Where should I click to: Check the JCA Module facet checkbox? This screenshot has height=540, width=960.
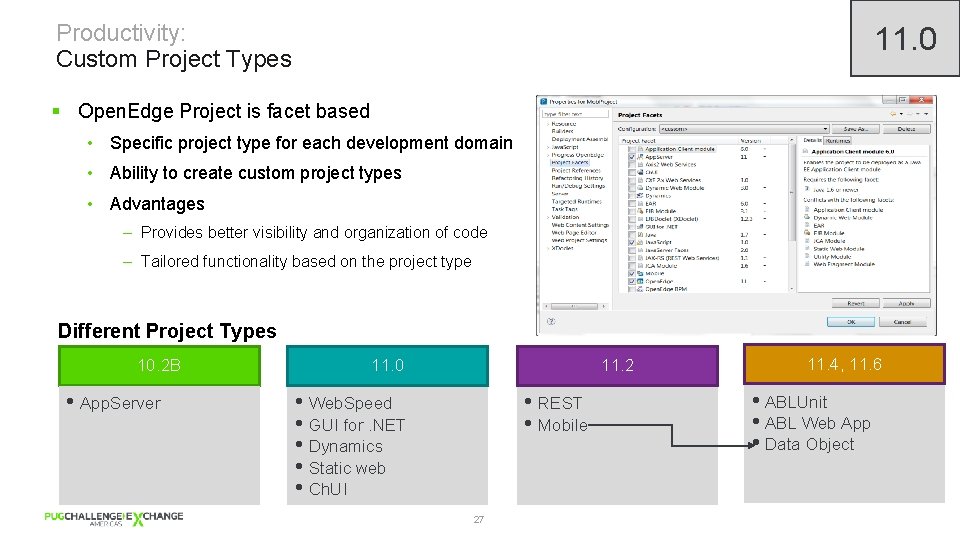632,266
